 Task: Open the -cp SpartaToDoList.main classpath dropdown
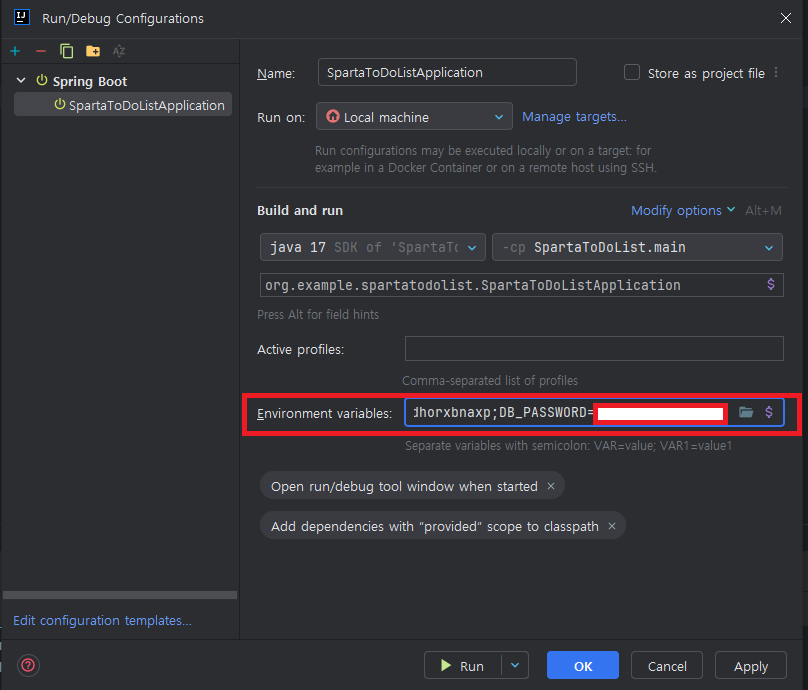point(637,247)
